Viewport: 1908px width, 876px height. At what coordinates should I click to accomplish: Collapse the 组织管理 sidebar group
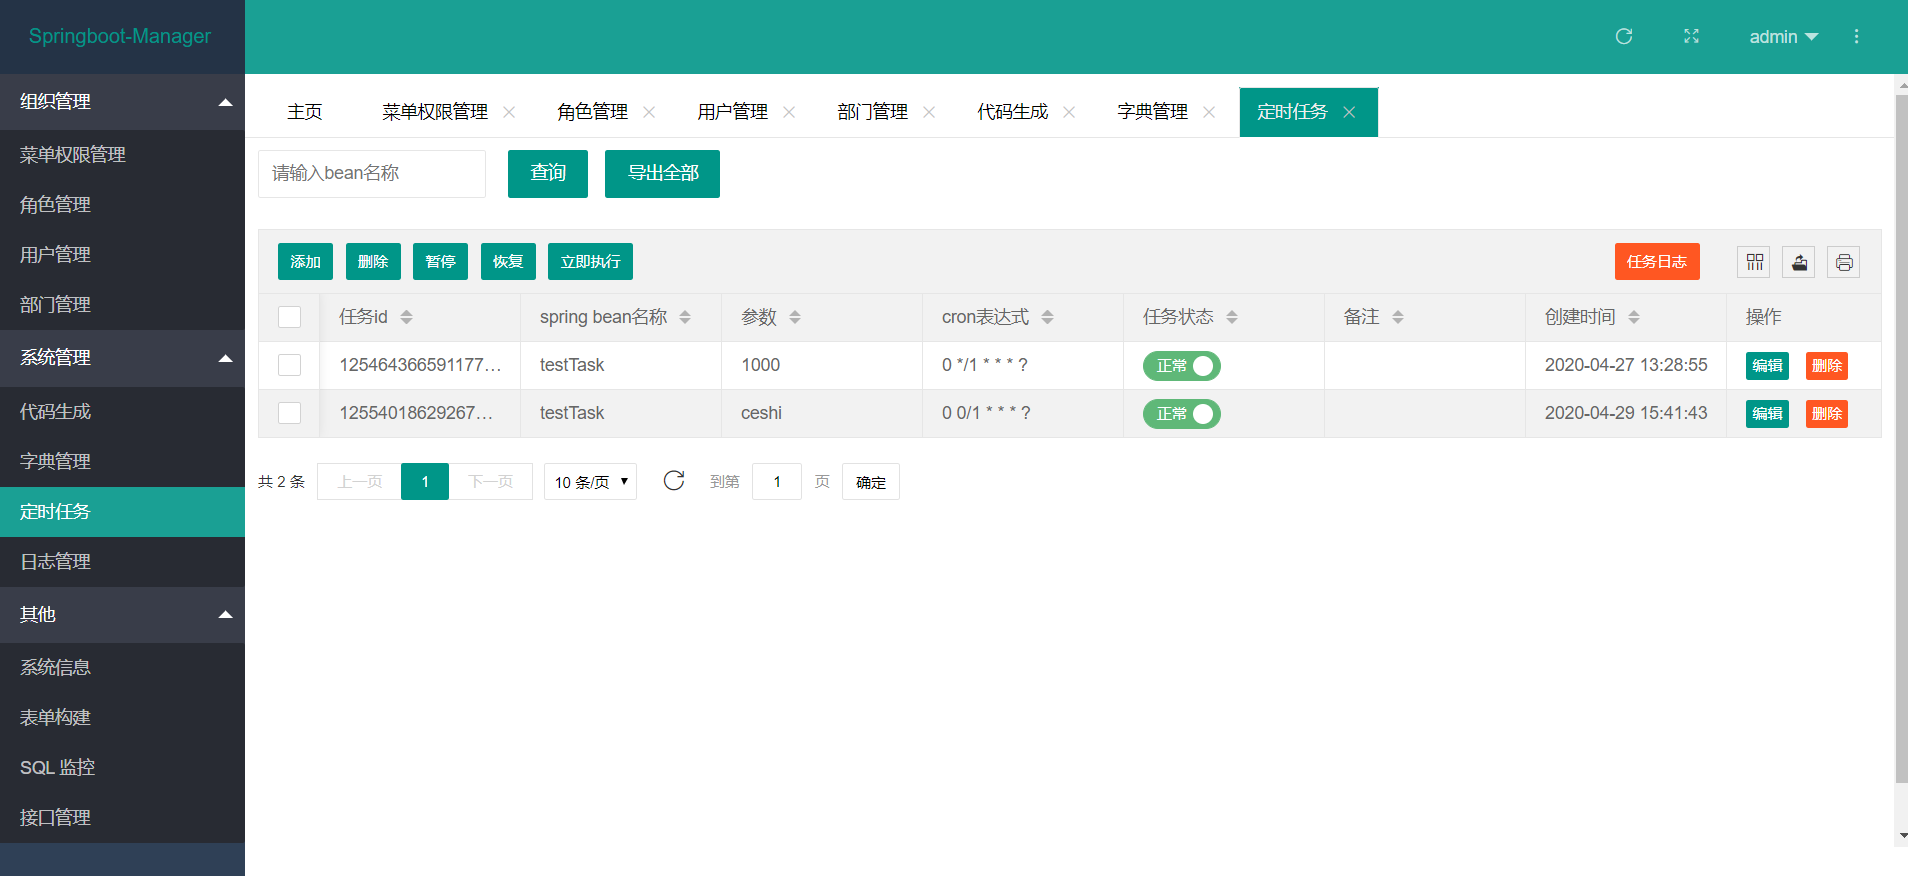tap(122, 102)
